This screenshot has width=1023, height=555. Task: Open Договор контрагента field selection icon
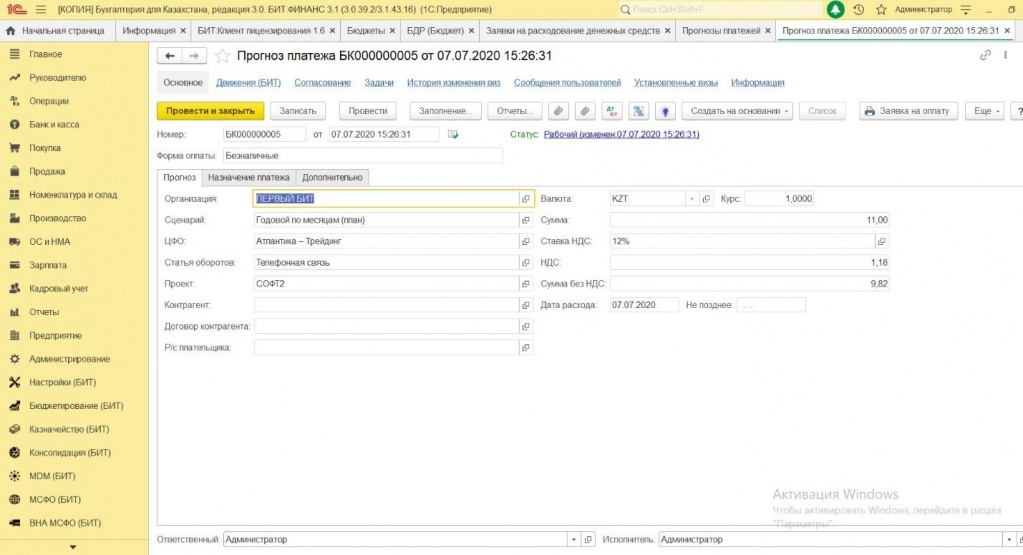[525, 327]
